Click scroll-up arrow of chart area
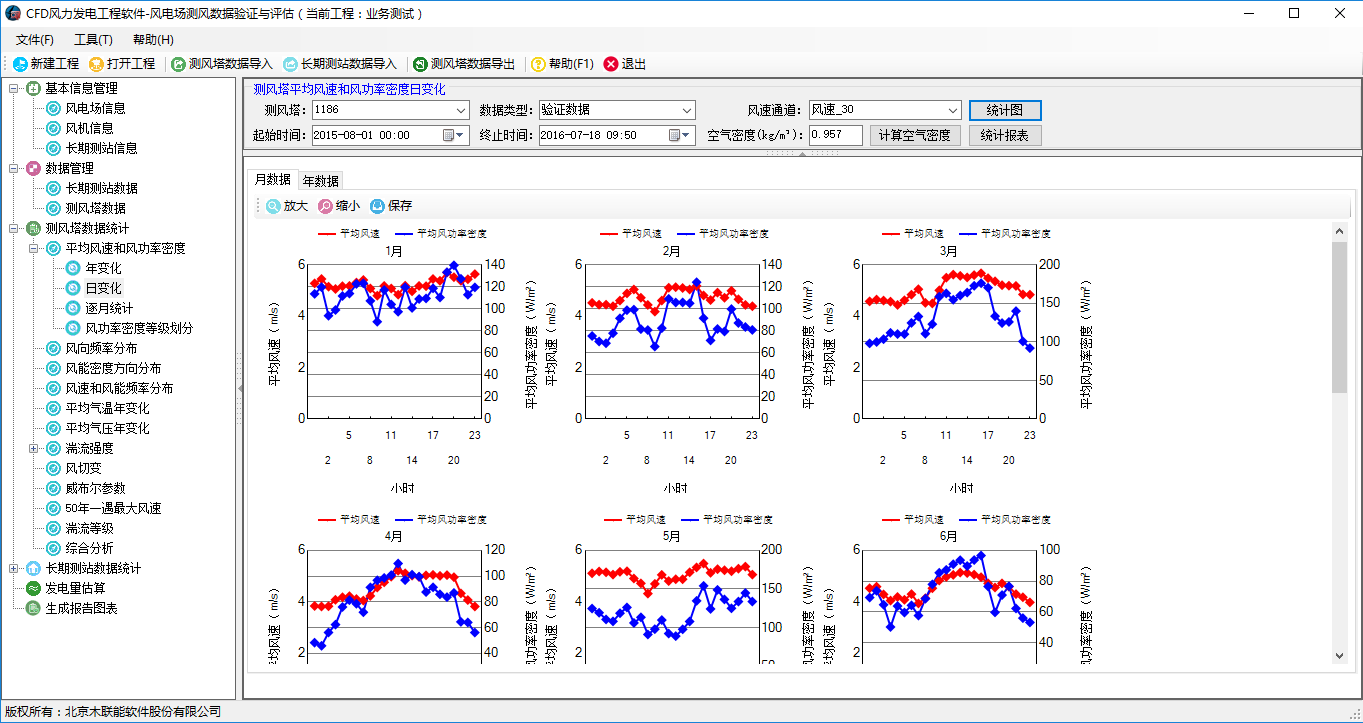The height and width of the screenshot is (723, 1363). tap(1340, 231)
